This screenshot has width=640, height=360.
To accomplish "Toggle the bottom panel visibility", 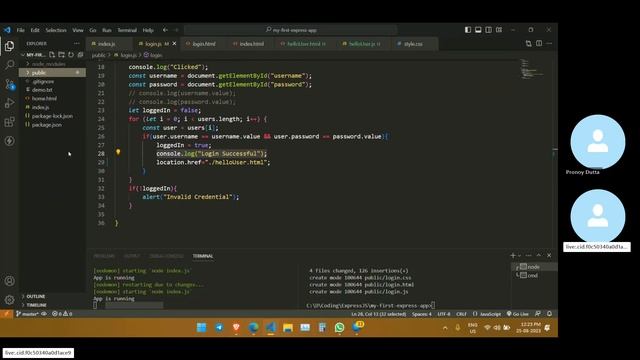I will point(478,30).
